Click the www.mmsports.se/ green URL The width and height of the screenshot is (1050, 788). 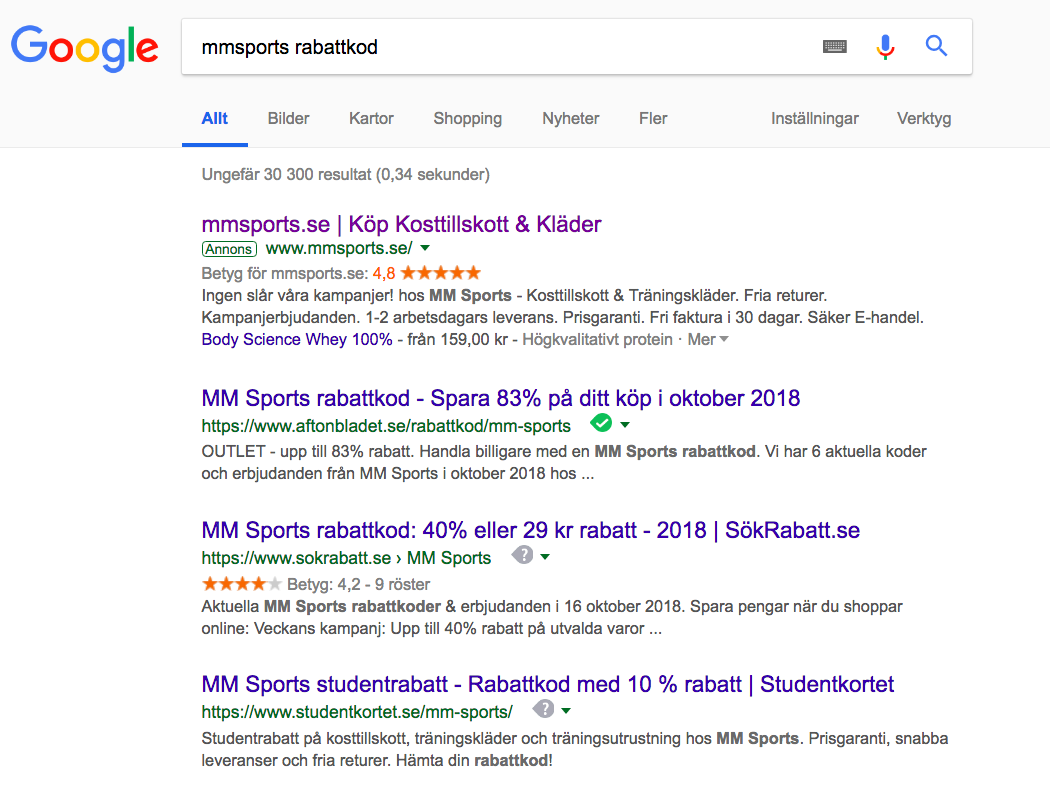click(339, 248)
